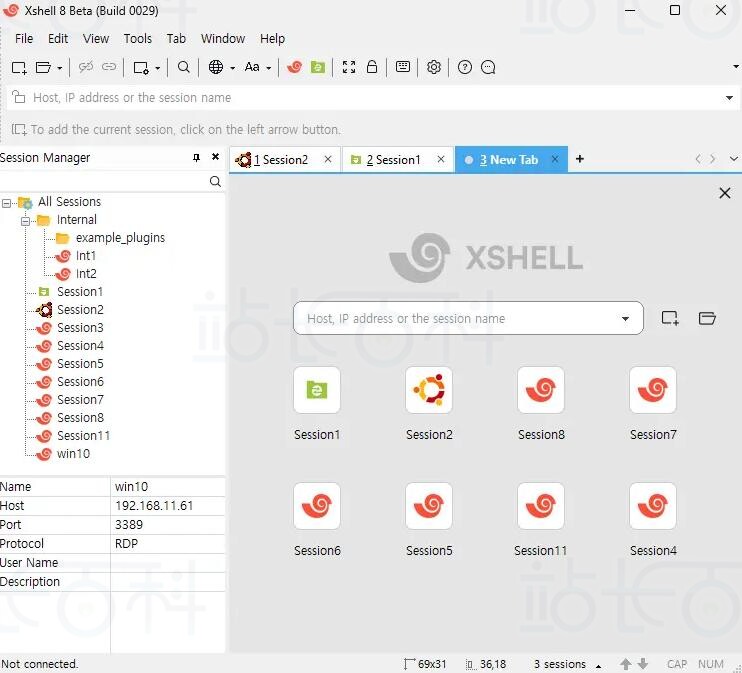Click the New session toolbar icon
The height and width of the screenshot is (673, 742).
(19, 68)
